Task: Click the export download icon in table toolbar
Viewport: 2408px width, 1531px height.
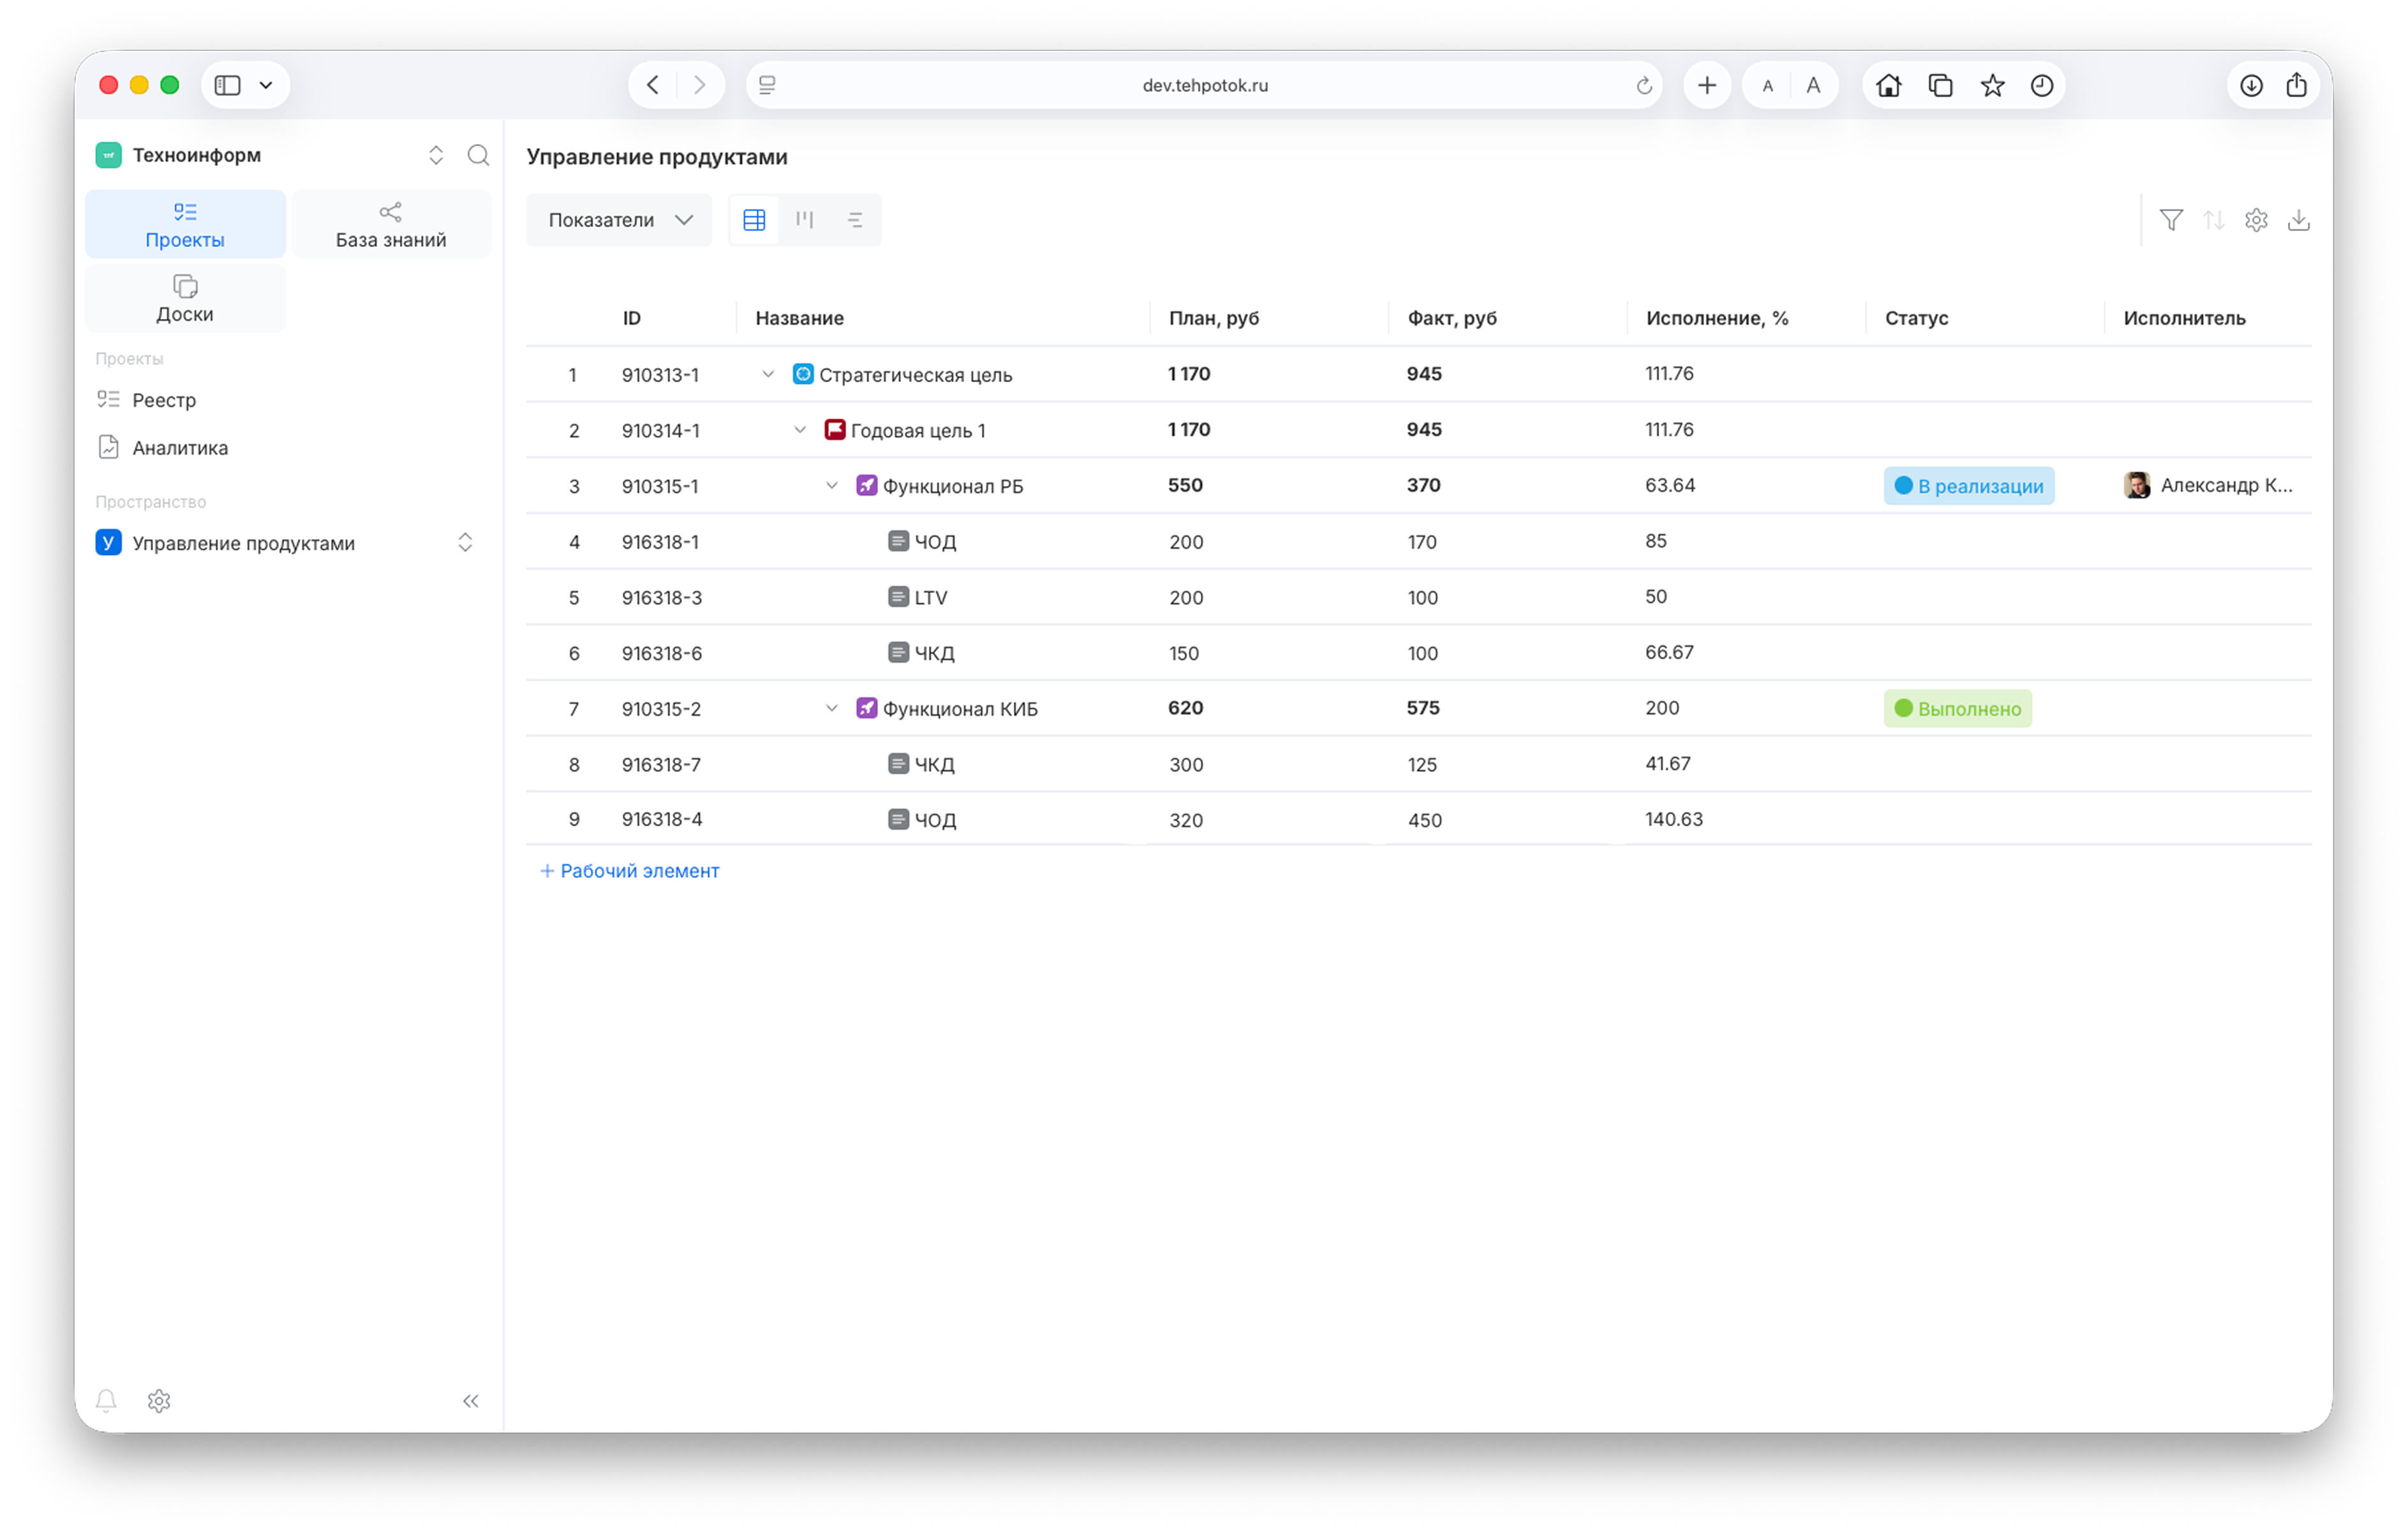Action: pyautogui.click(x=2298, y=220)
